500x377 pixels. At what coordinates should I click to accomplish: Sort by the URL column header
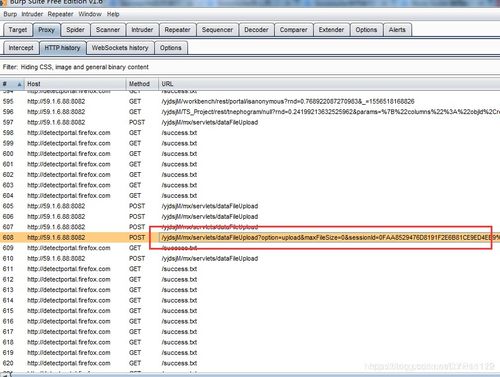[x=329, y=84]
